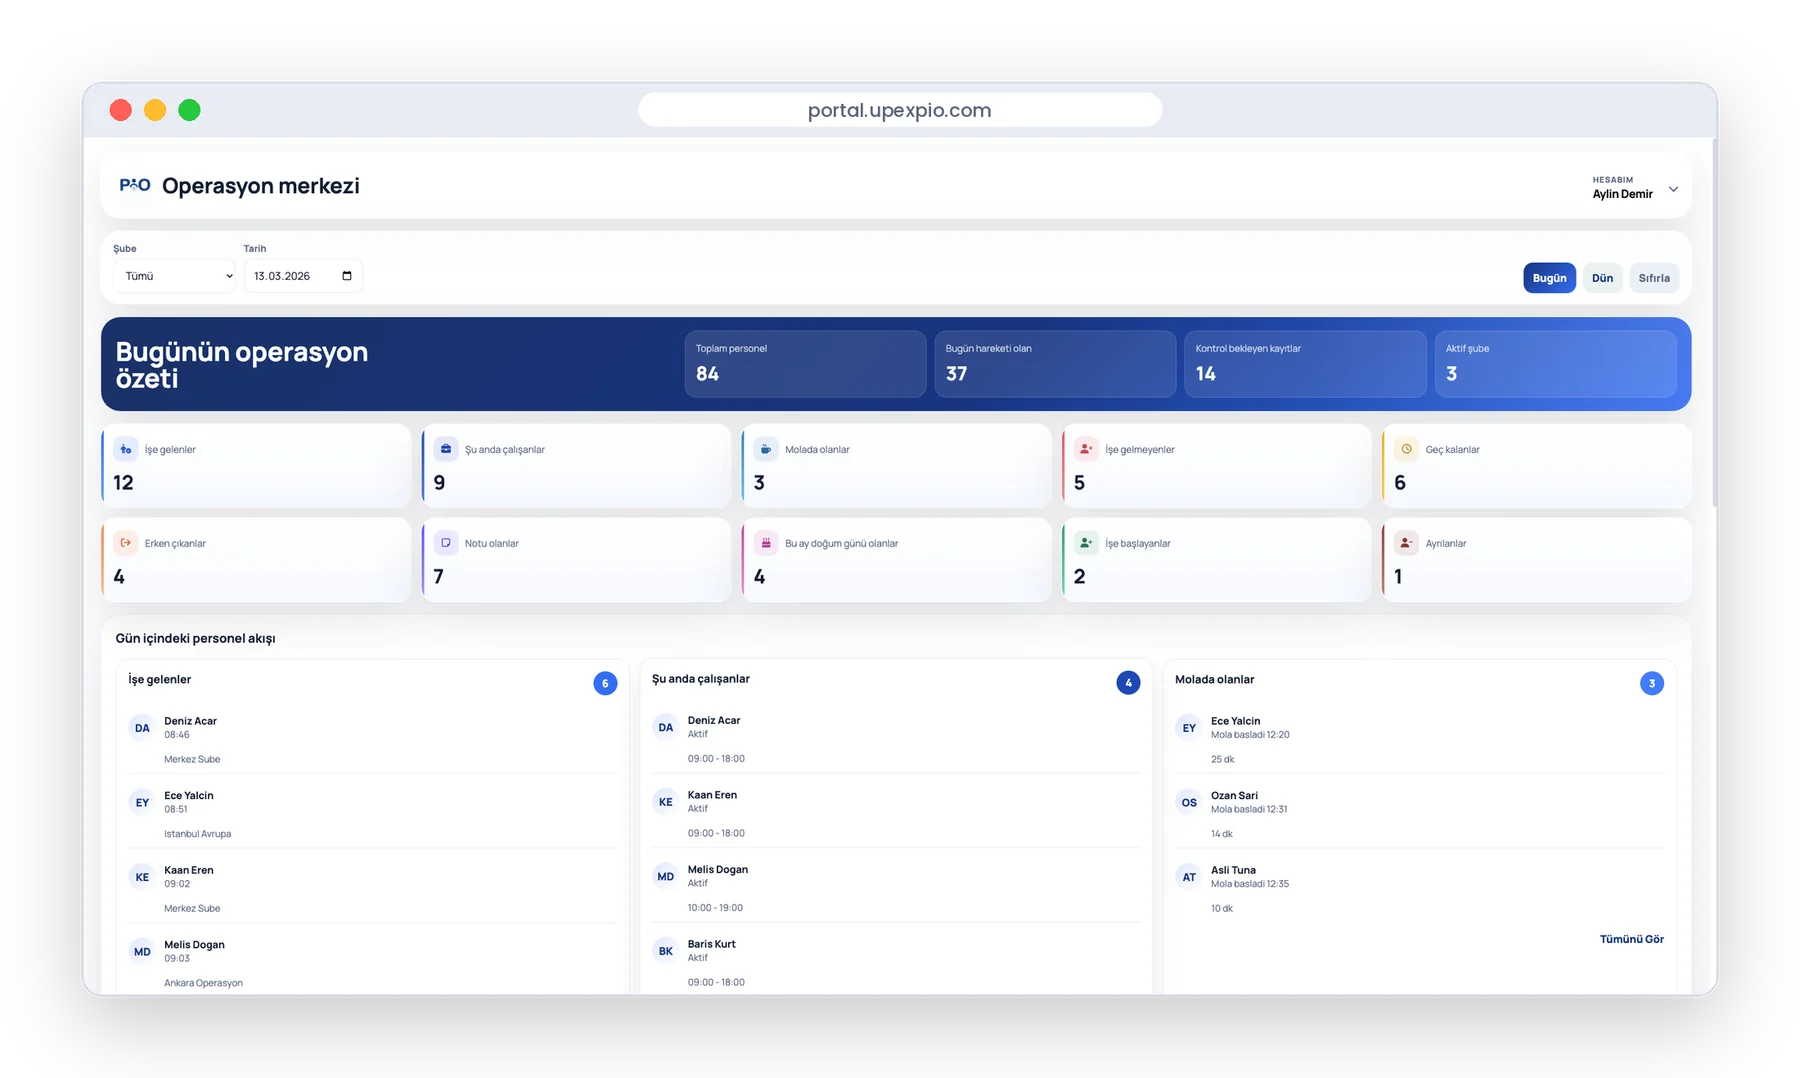Select Melis Dogan row with 10:00 - 19:00
This screenshot has height=1078, width=1800.
(896, 888)
